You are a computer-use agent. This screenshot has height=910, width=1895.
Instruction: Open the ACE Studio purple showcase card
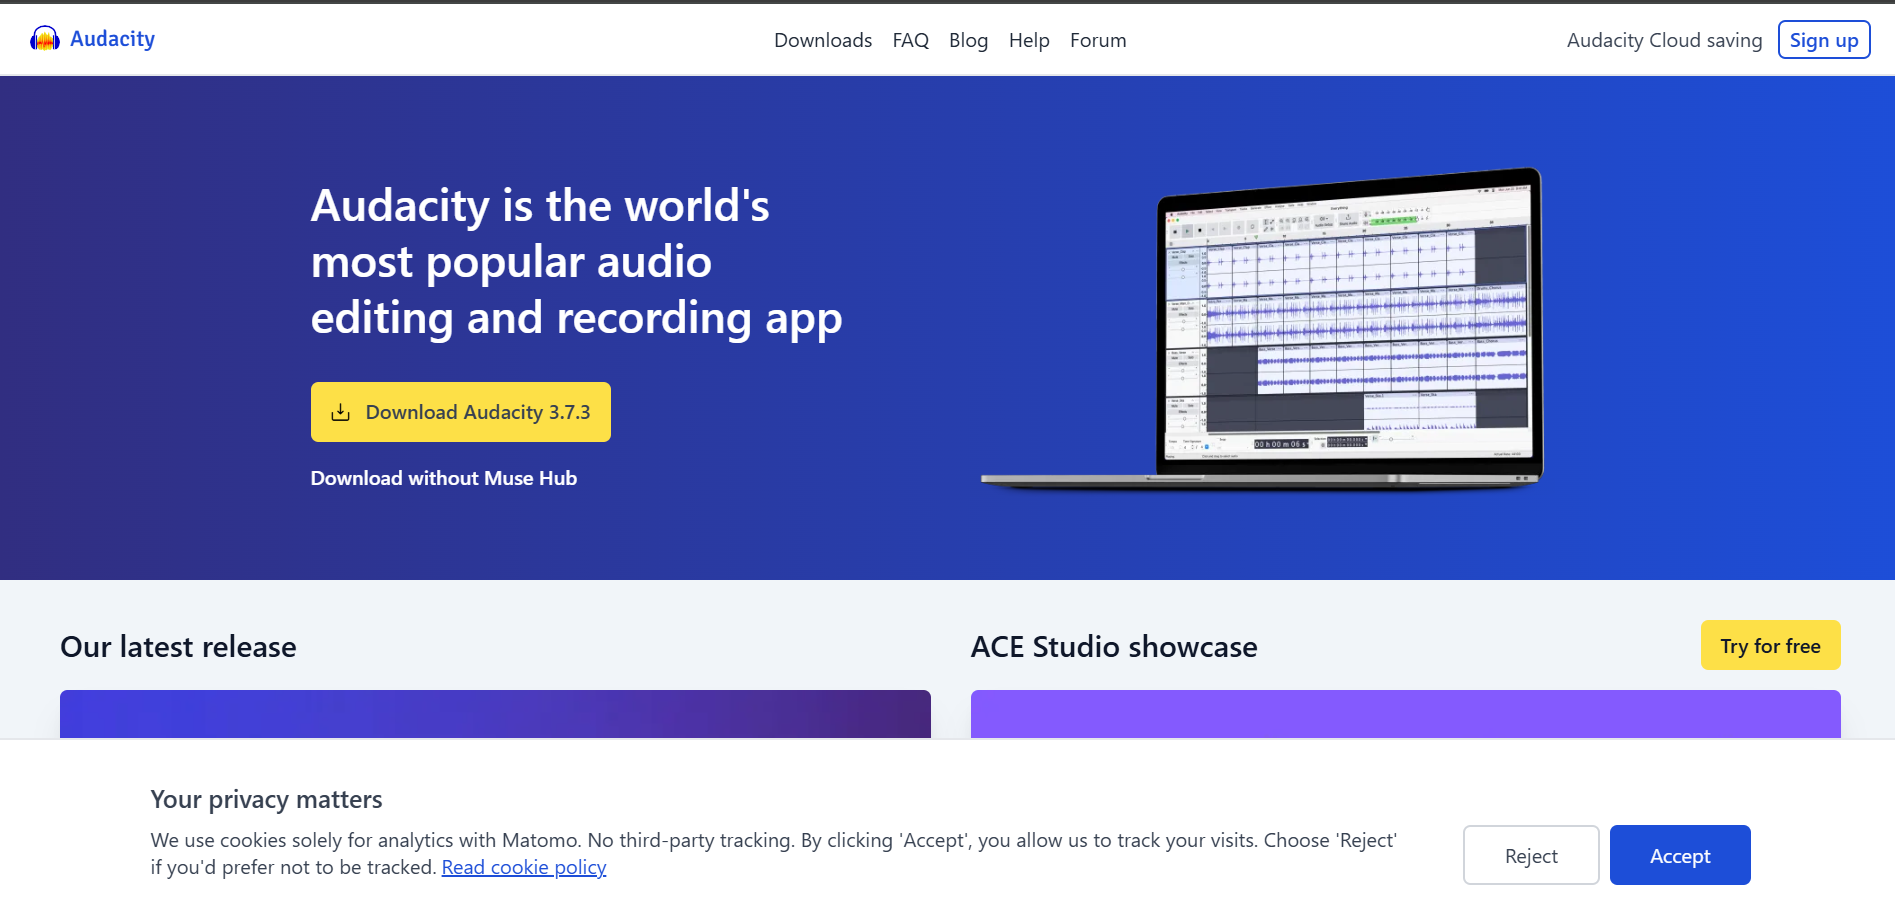(x=1406, y=714)
